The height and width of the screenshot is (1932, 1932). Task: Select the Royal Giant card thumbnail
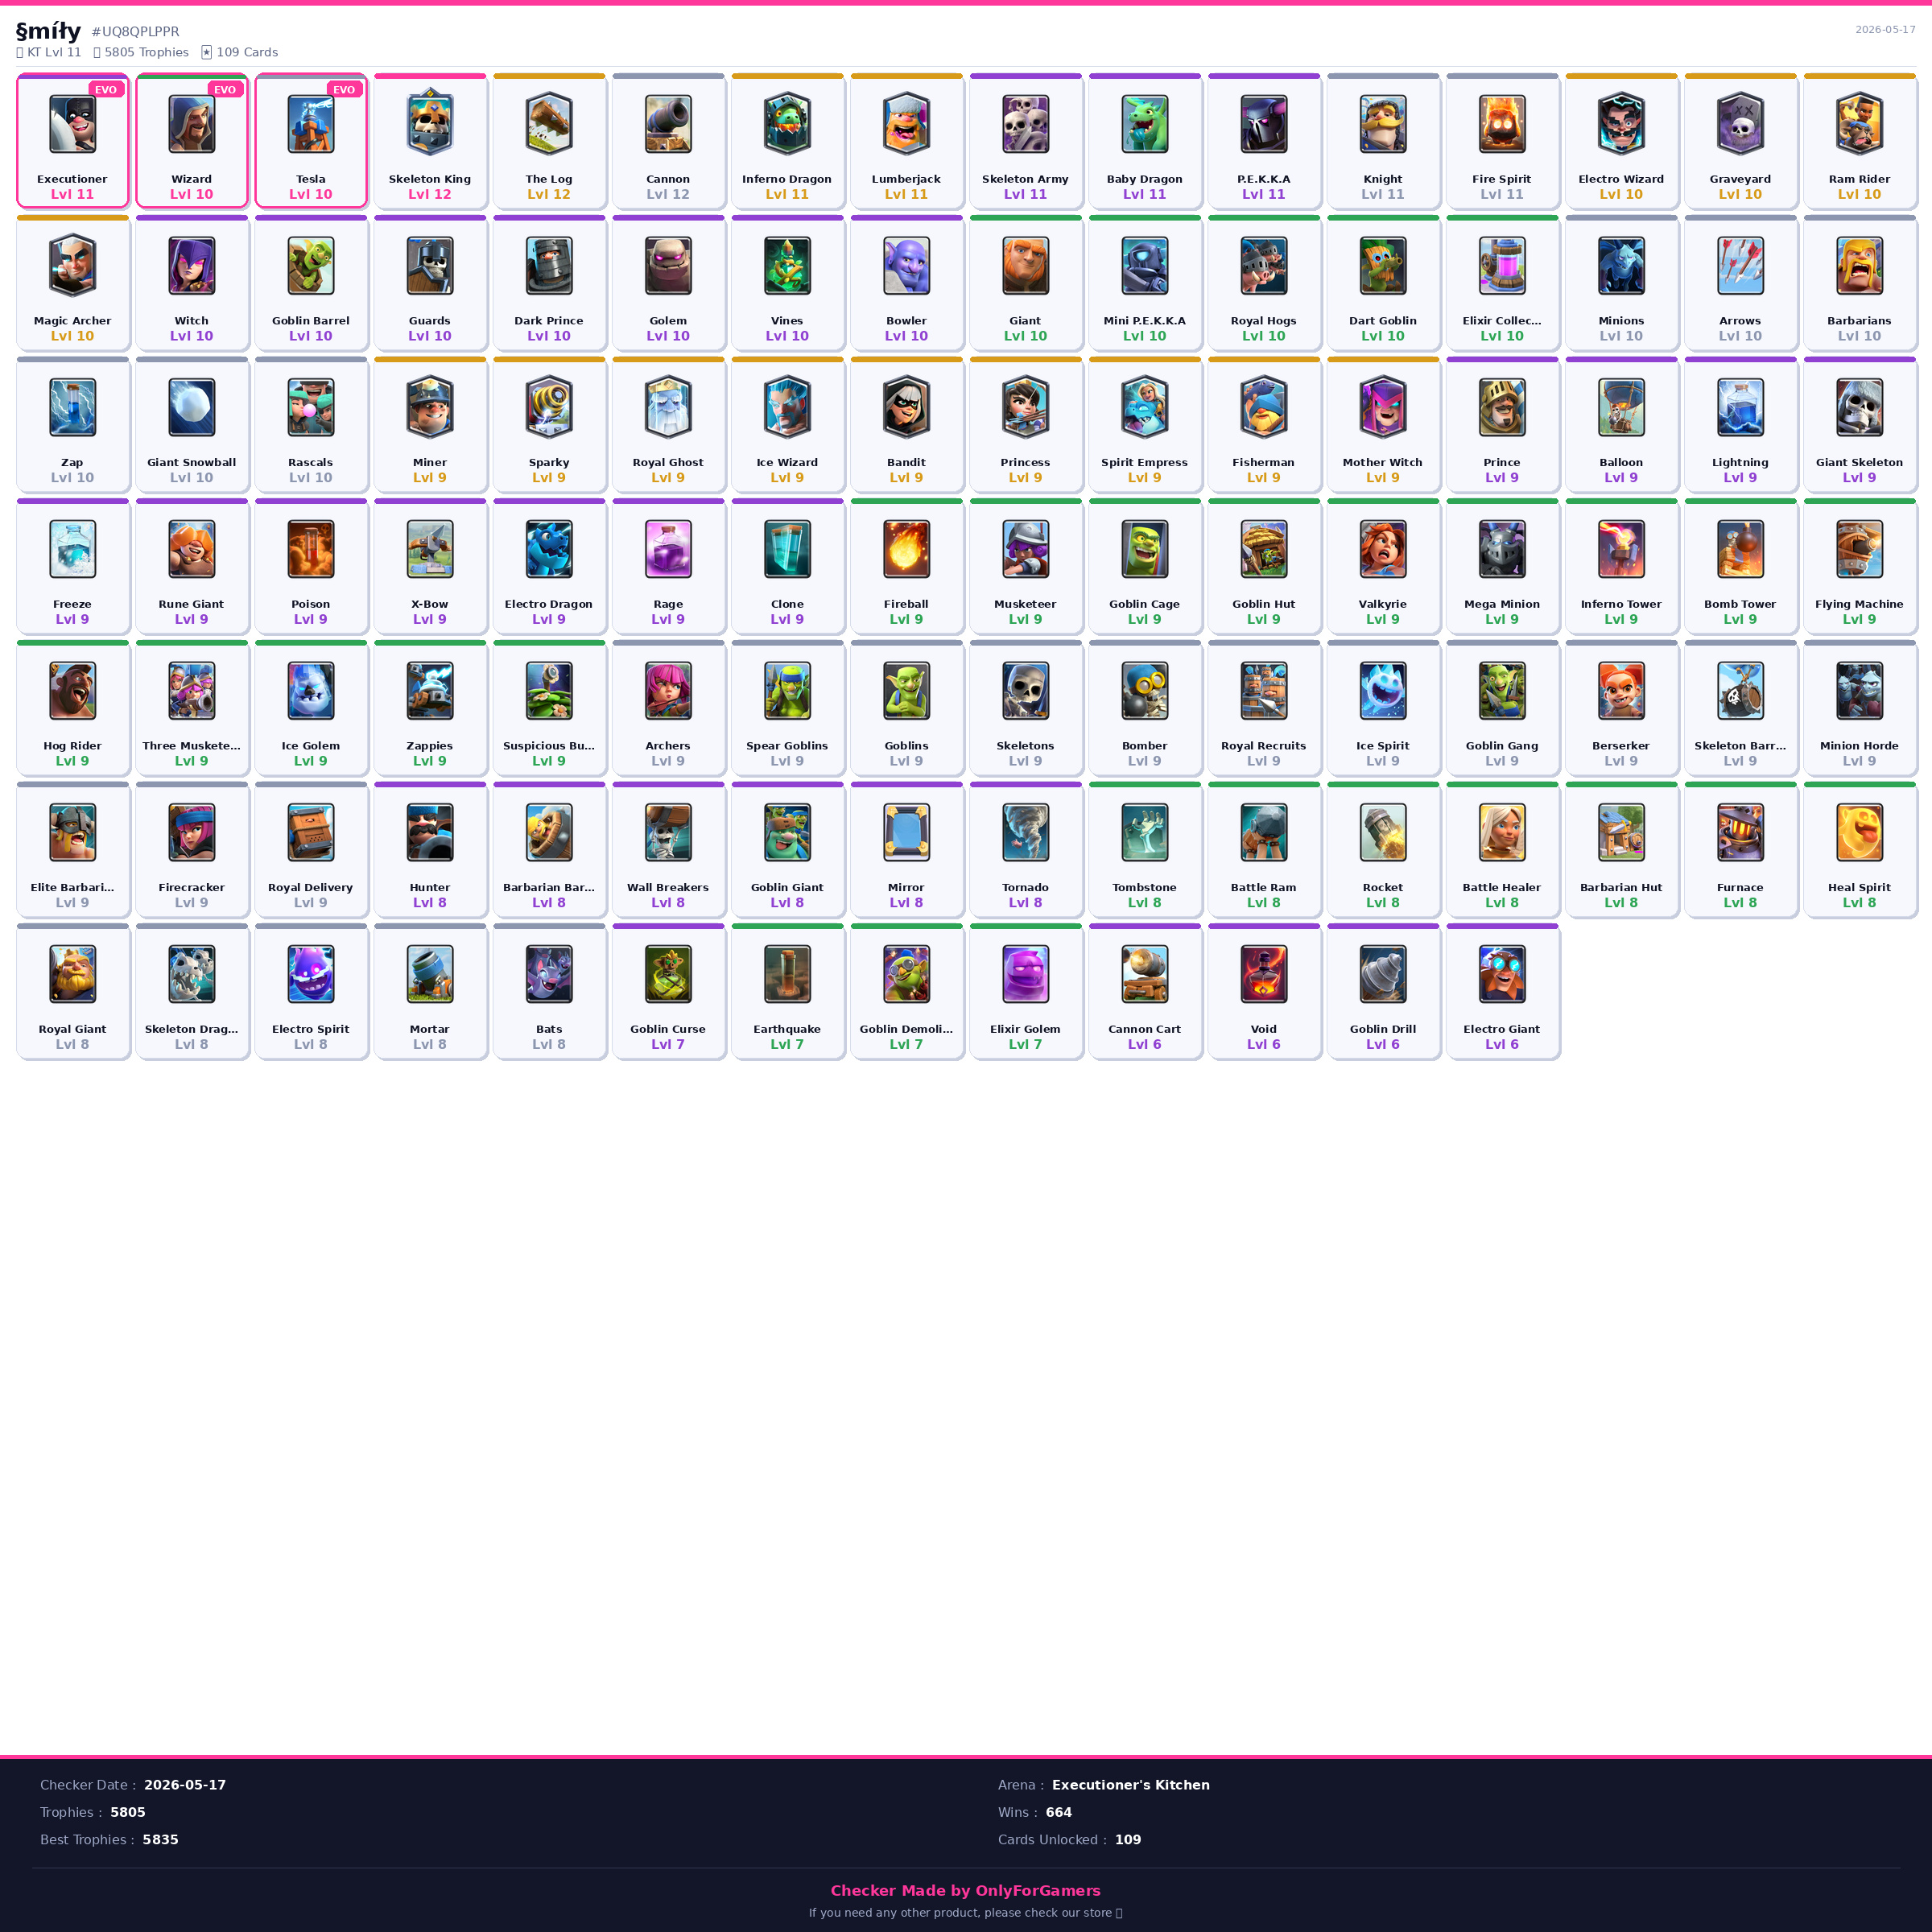coord(72,974)
